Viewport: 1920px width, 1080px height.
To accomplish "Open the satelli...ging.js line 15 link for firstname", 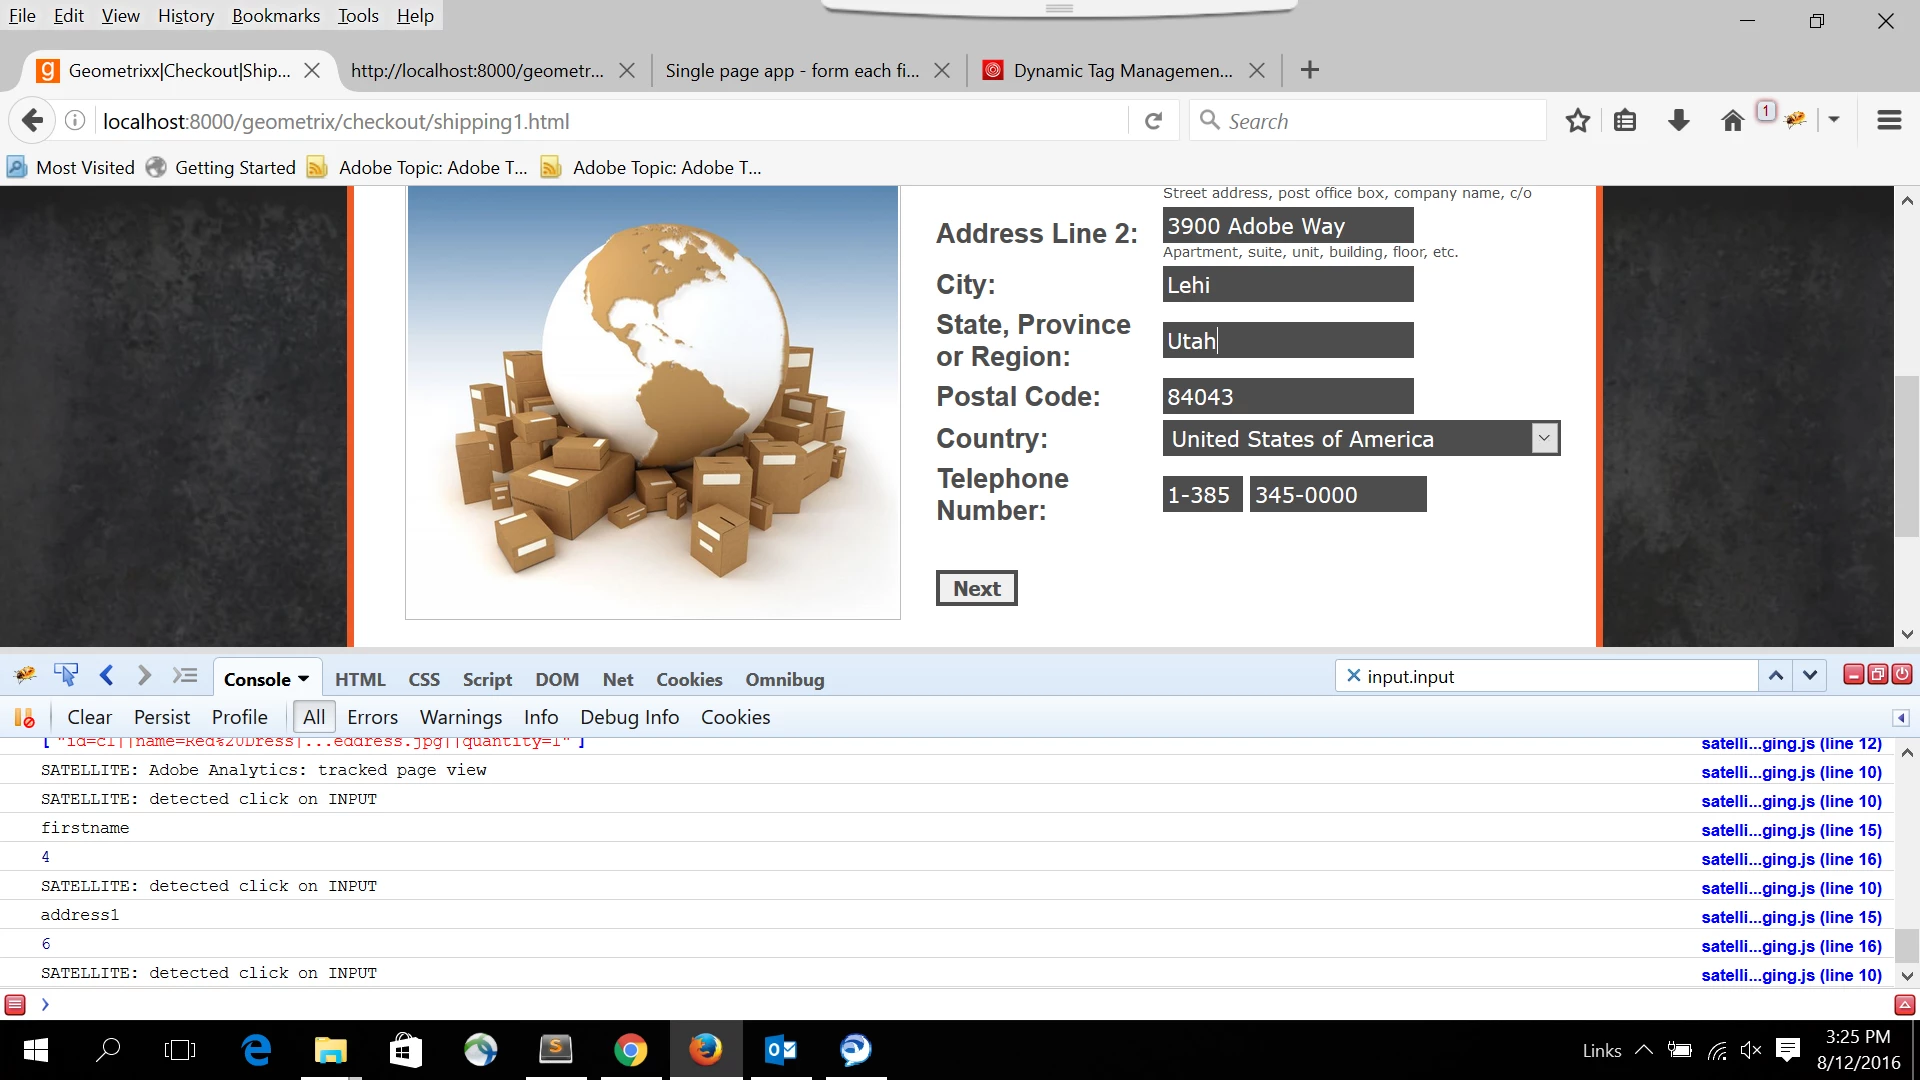I will click(x=1790, y=830).
